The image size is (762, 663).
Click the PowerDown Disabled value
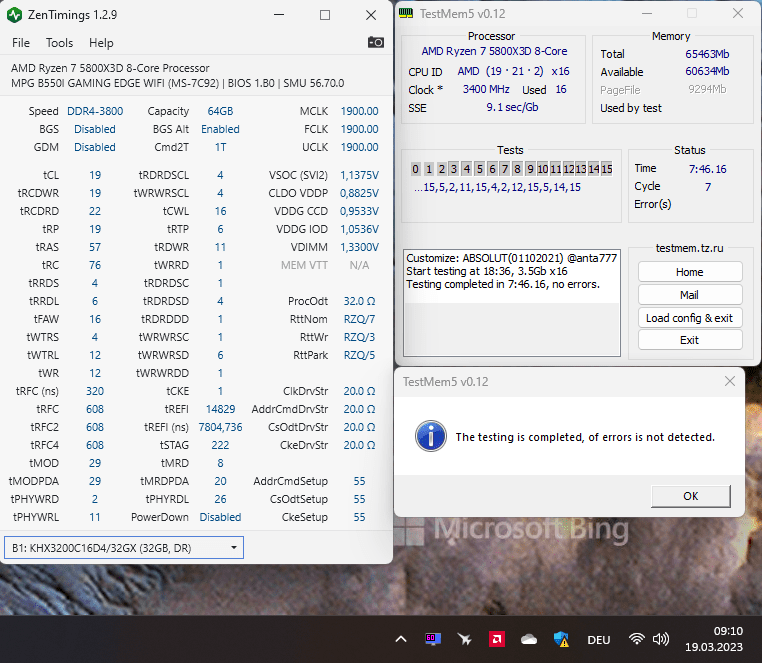220,517
